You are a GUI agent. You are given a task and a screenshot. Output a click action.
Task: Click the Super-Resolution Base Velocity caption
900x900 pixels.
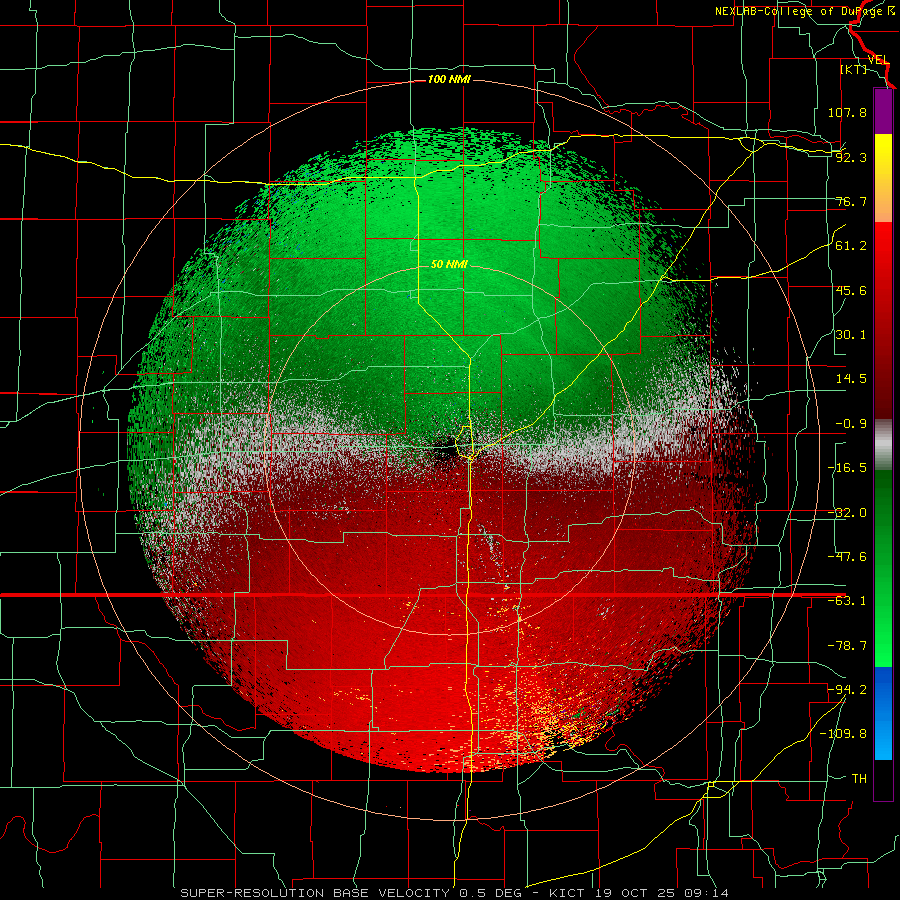tap(455, 893)
